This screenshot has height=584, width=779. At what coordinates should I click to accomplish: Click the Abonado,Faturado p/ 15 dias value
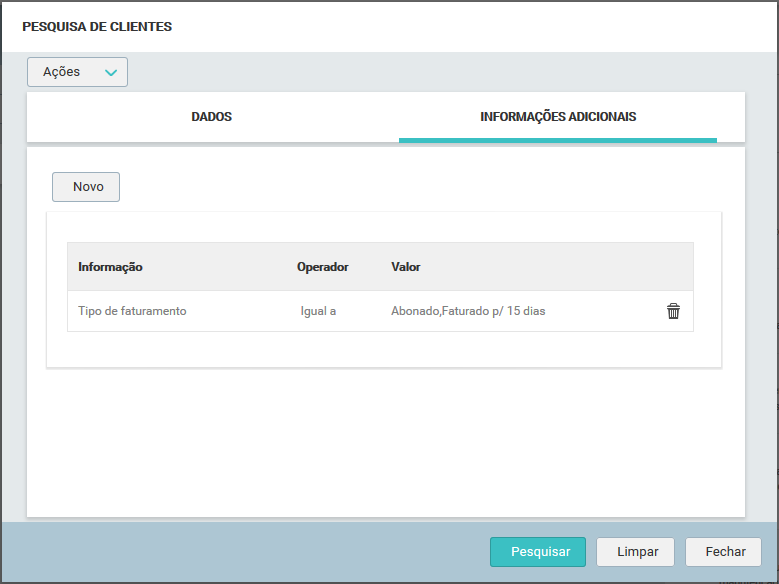tap(468, 311)
